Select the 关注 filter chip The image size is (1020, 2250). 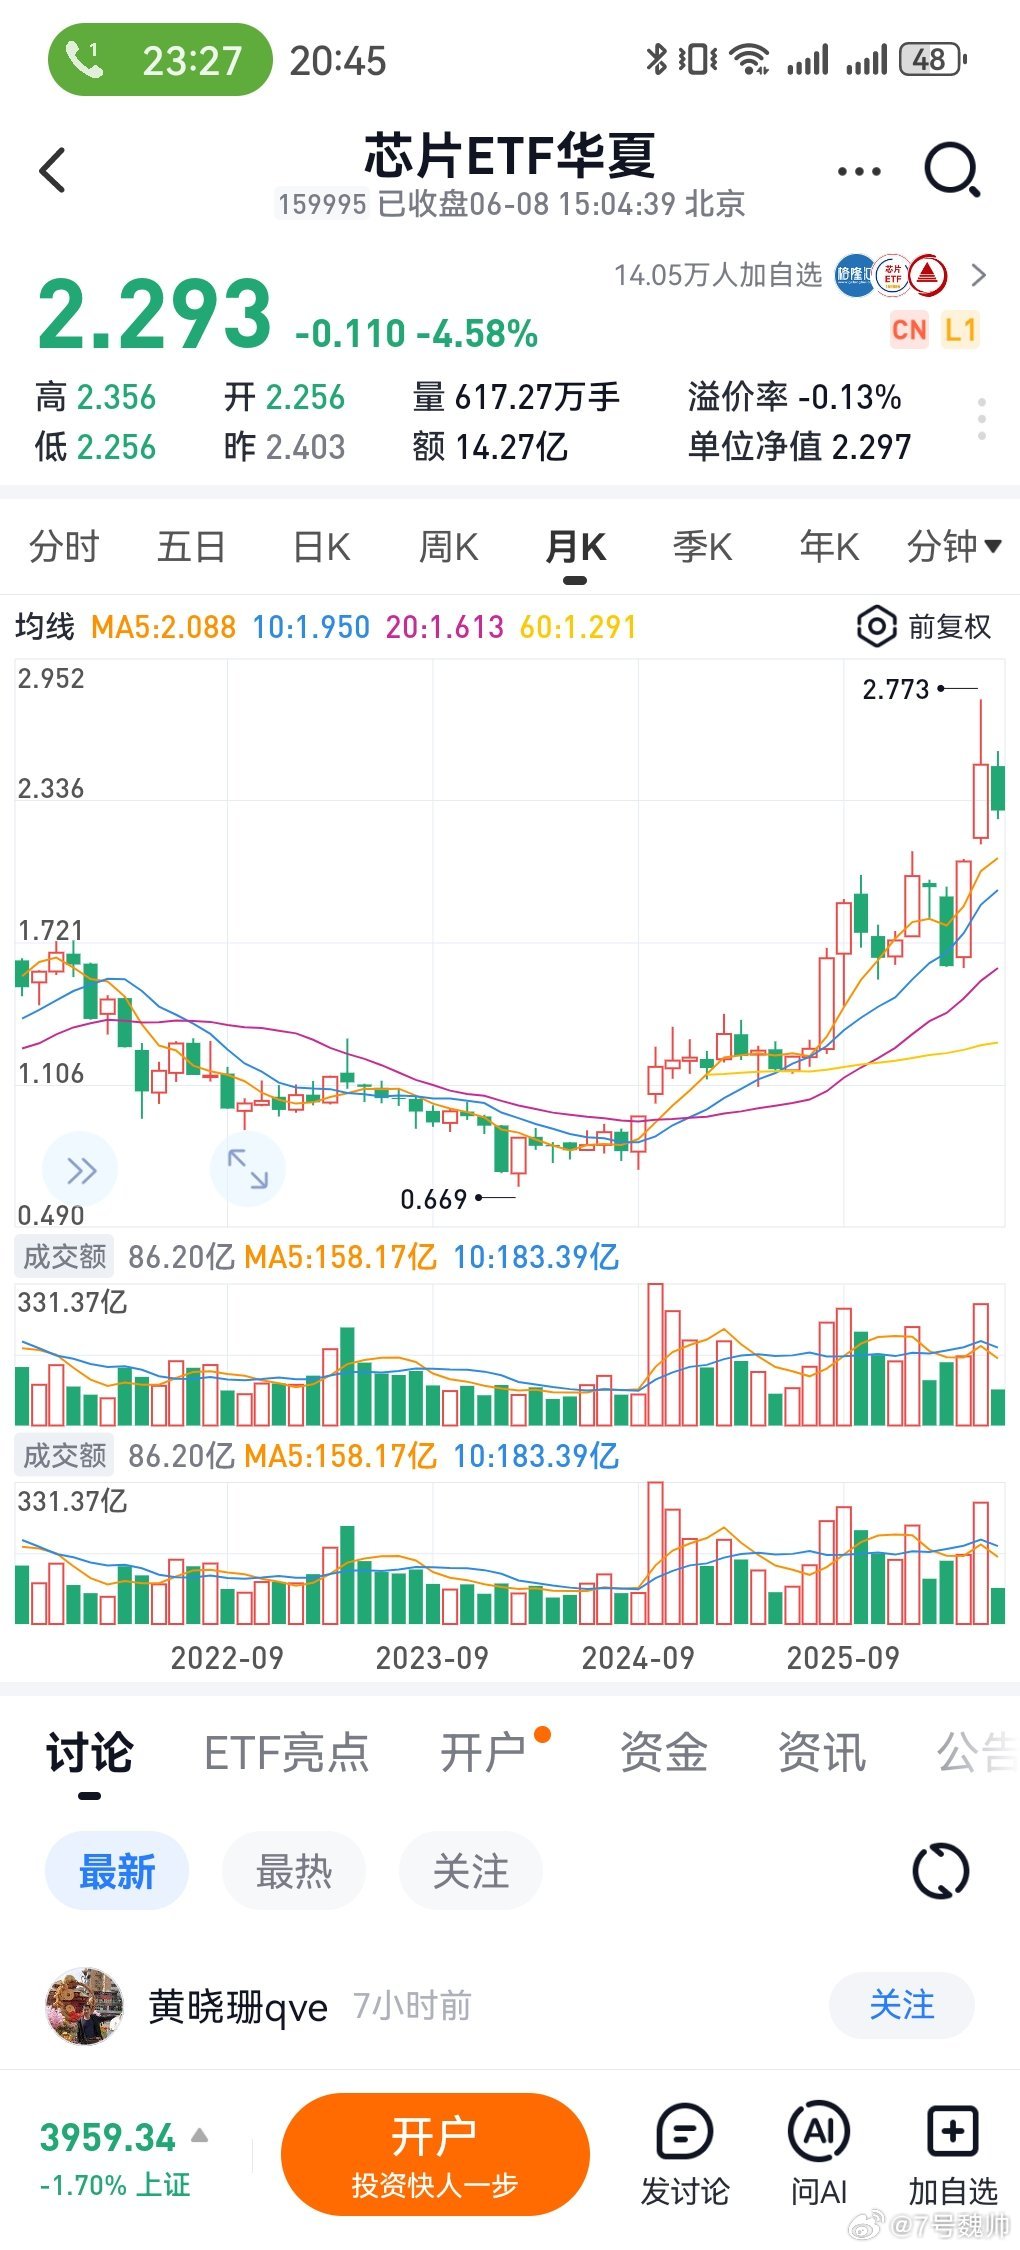click(x=471, y=1871)
